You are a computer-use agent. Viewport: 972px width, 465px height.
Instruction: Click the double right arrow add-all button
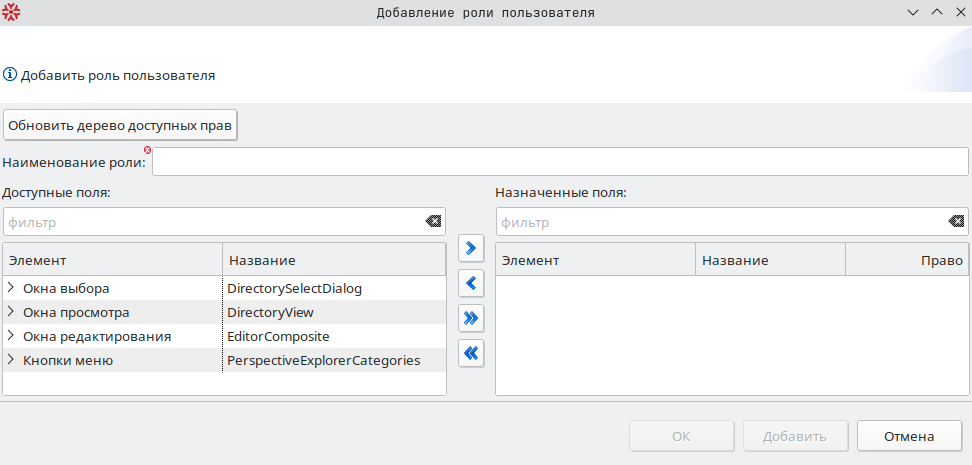[471, 319]
